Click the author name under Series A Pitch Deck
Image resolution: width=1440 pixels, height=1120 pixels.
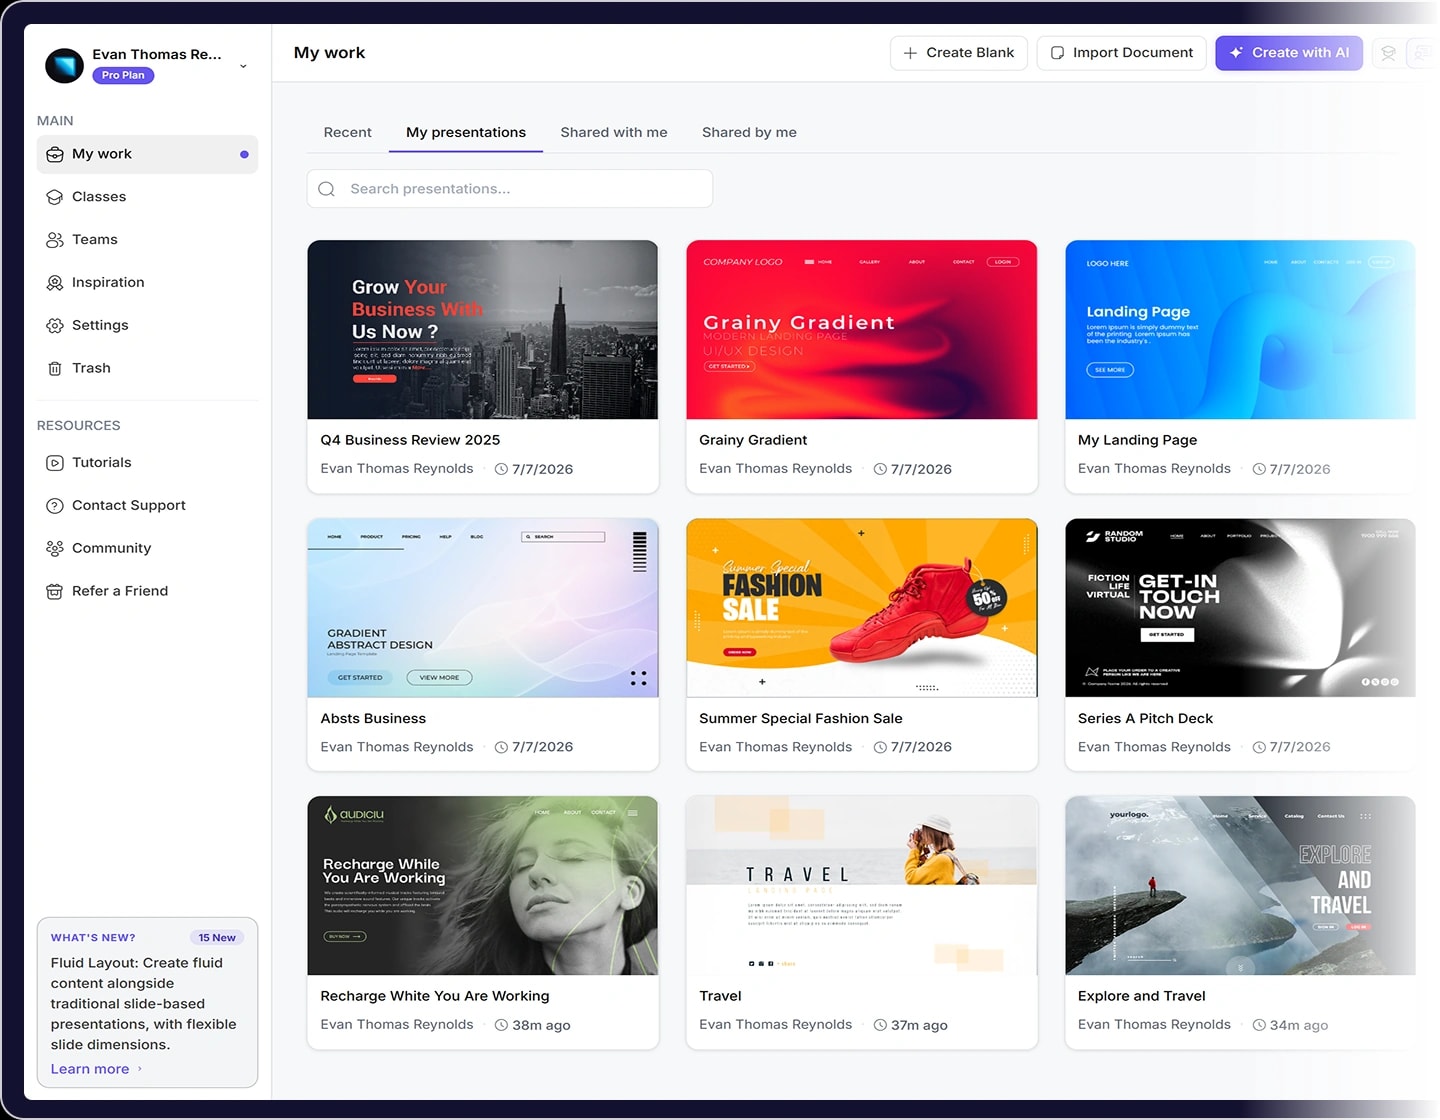[x=1154, y=747]
